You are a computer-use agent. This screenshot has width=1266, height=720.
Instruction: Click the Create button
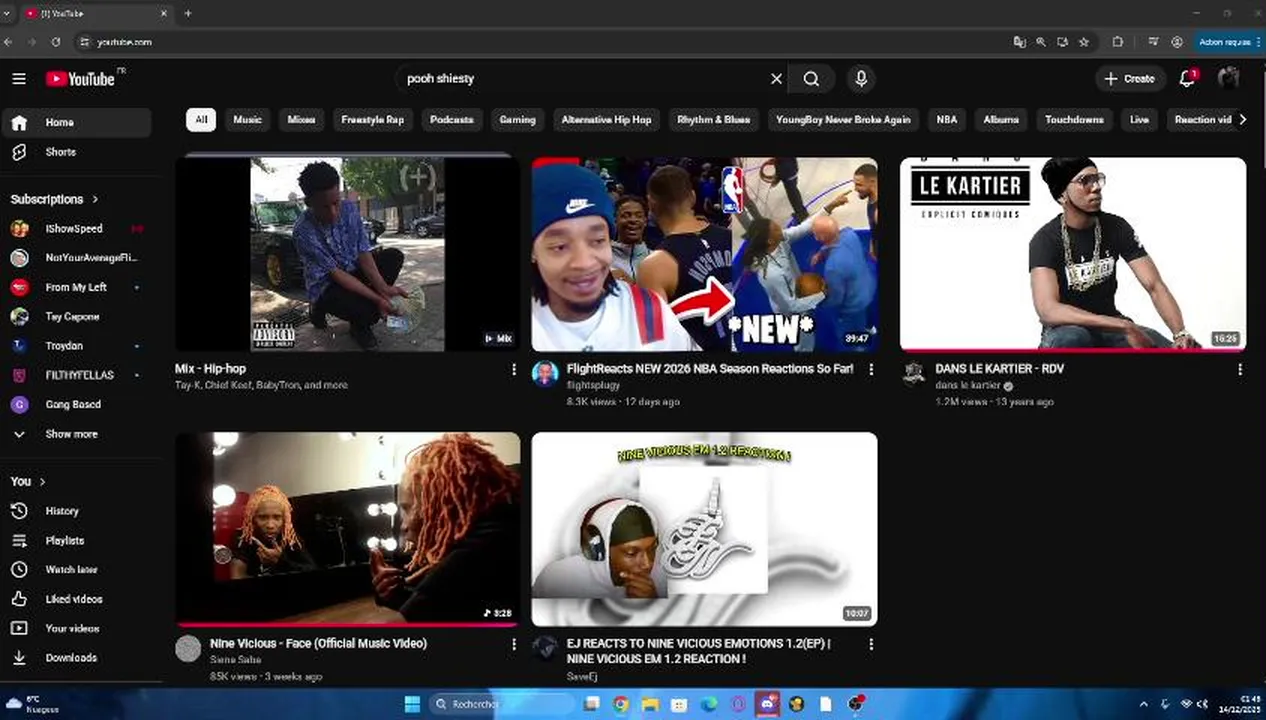(x=1129, y=78)
